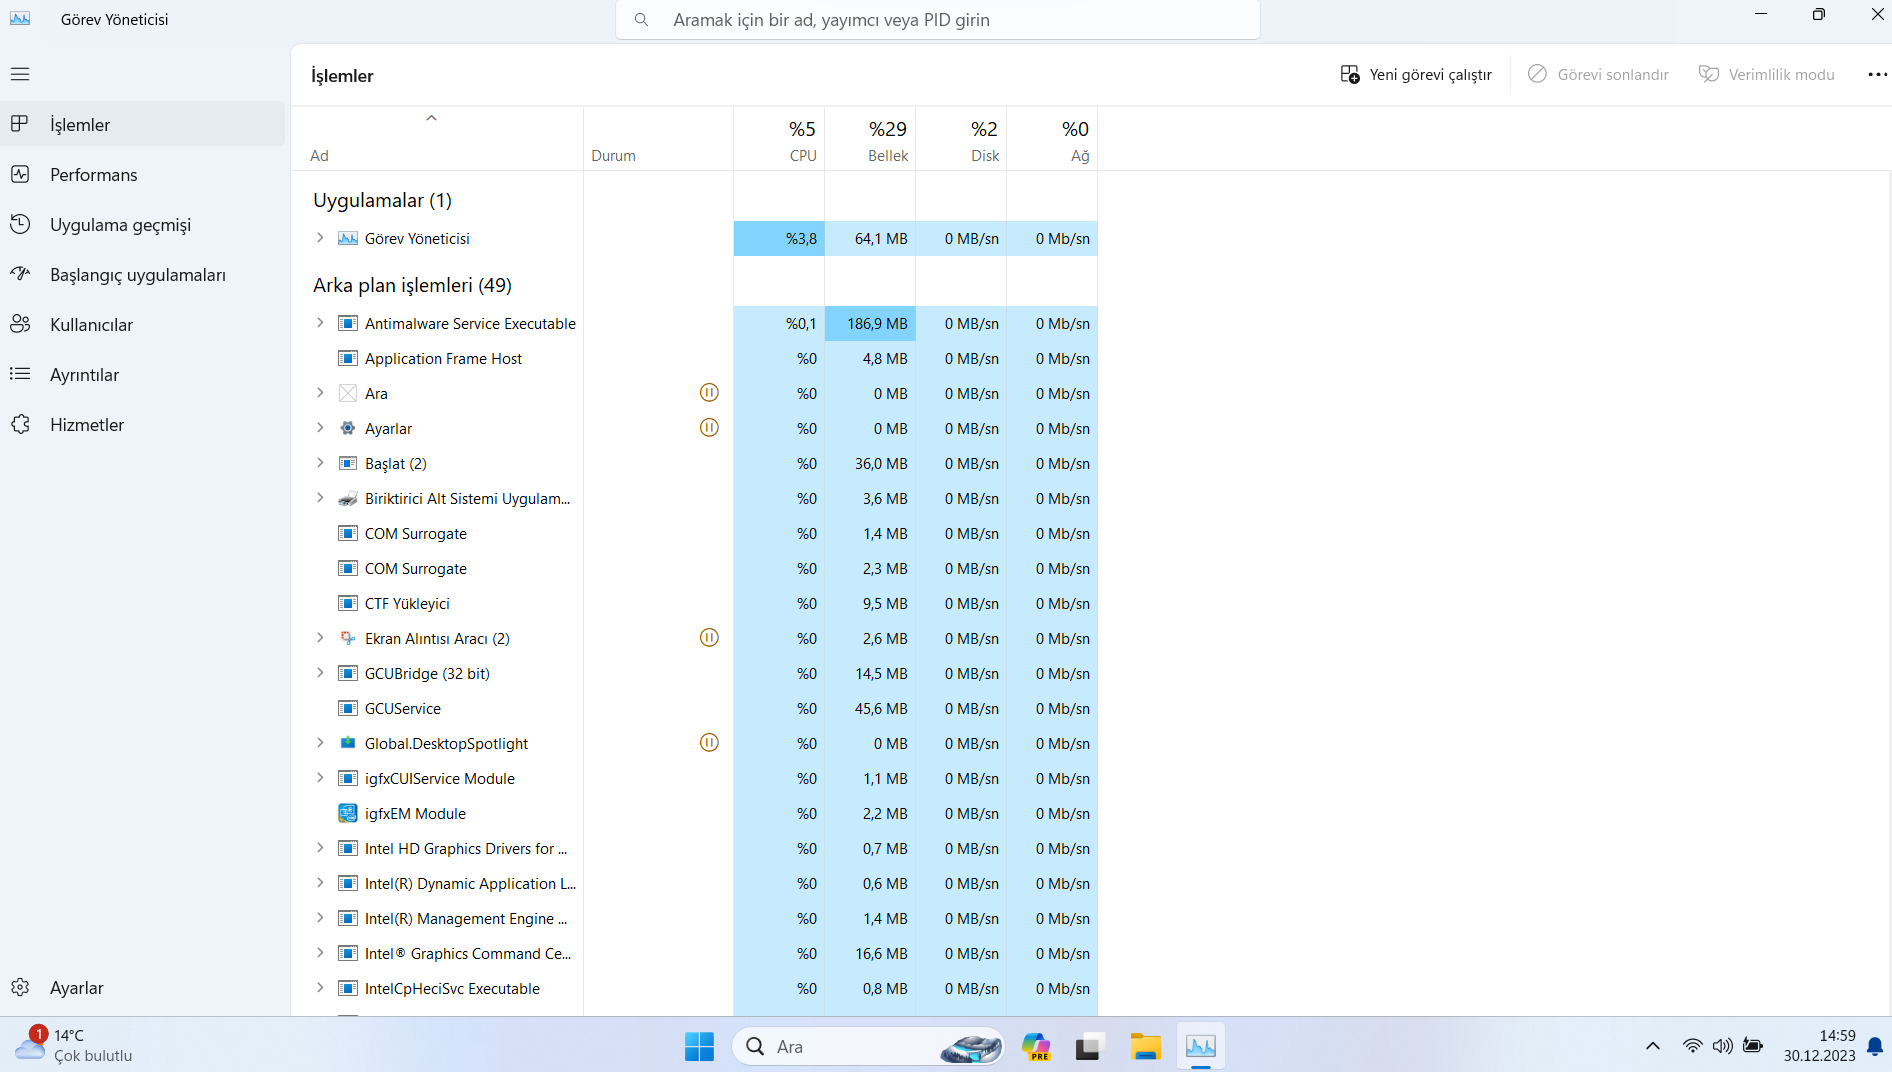Click the İşlemler sidebar icon
This screenshot has width=1892, height=1072.
20,124
